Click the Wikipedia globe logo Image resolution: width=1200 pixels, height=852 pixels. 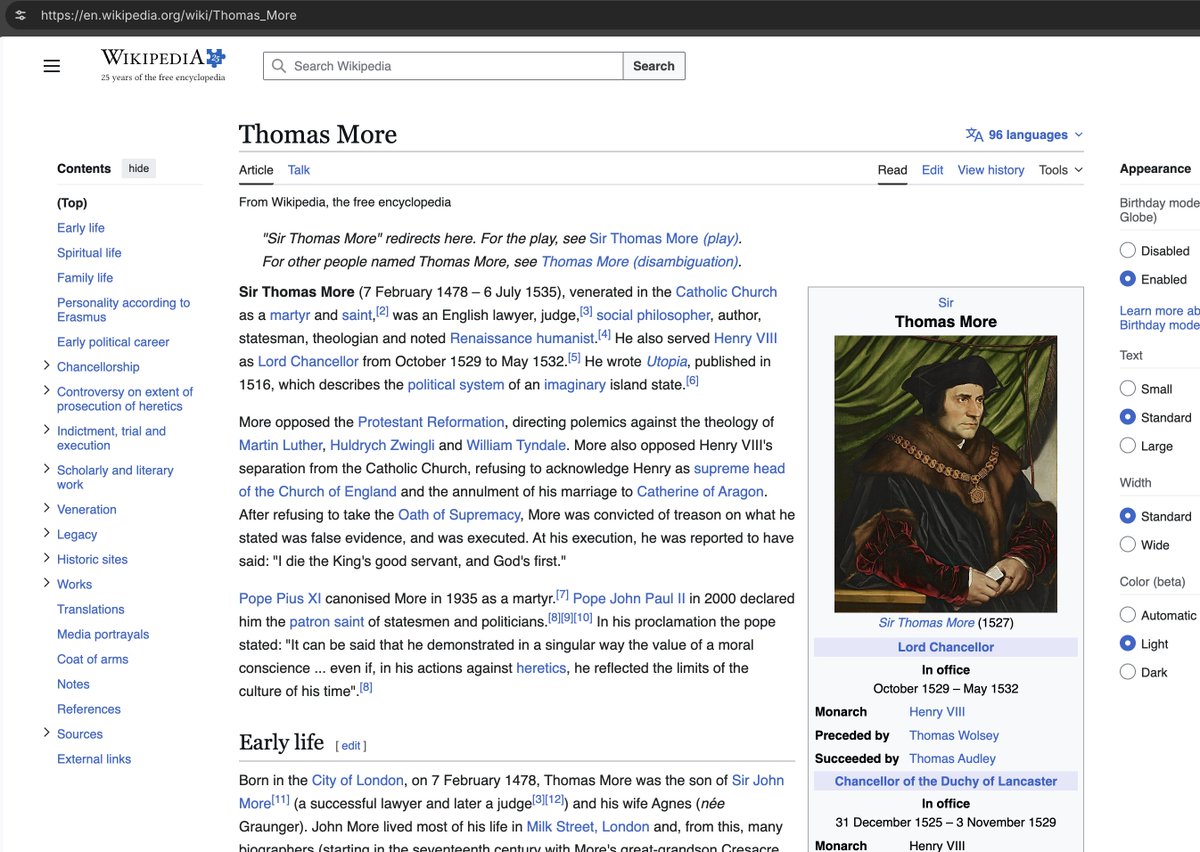(163, 65)
